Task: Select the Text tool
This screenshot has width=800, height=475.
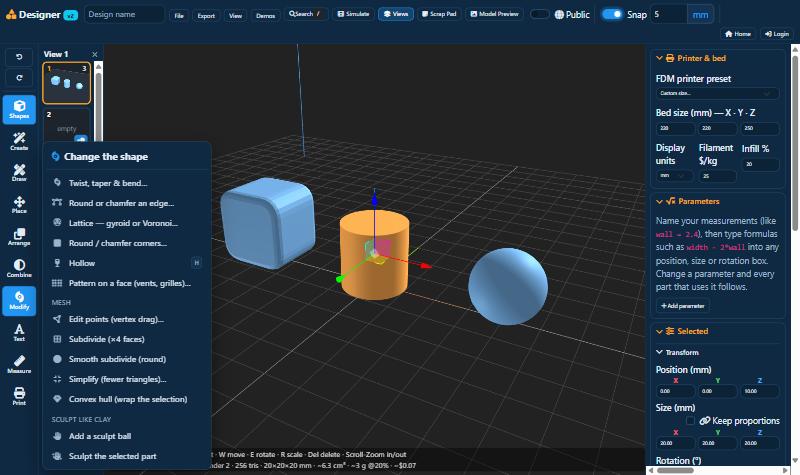Action: [x=19, y=333]
